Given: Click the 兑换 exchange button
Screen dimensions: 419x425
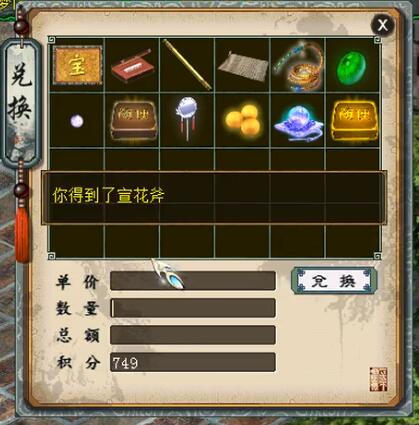Looking at the screenshot, I should 334,281.
